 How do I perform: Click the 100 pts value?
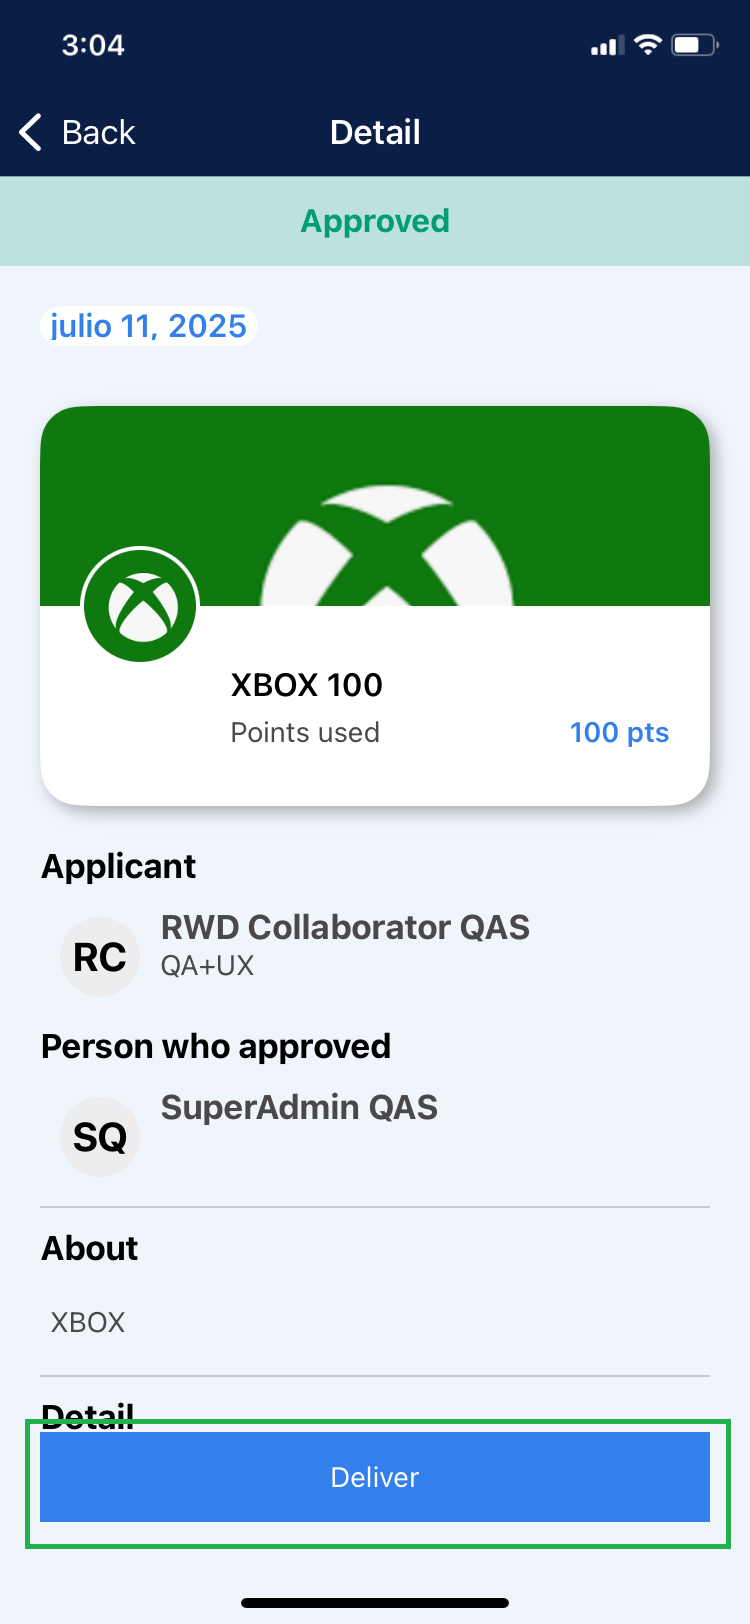pyautogui.click(x=619, y=732)
